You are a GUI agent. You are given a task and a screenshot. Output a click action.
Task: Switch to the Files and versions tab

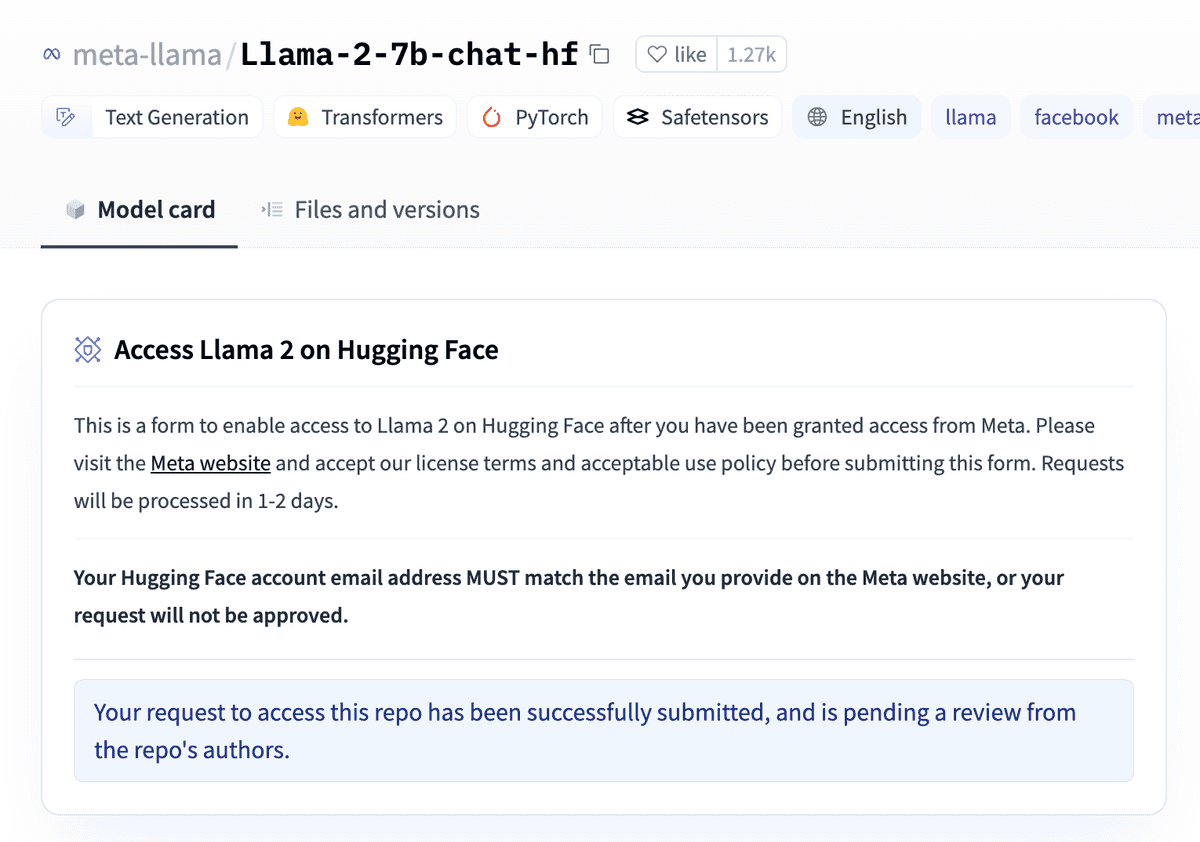[x=387, y=209]
